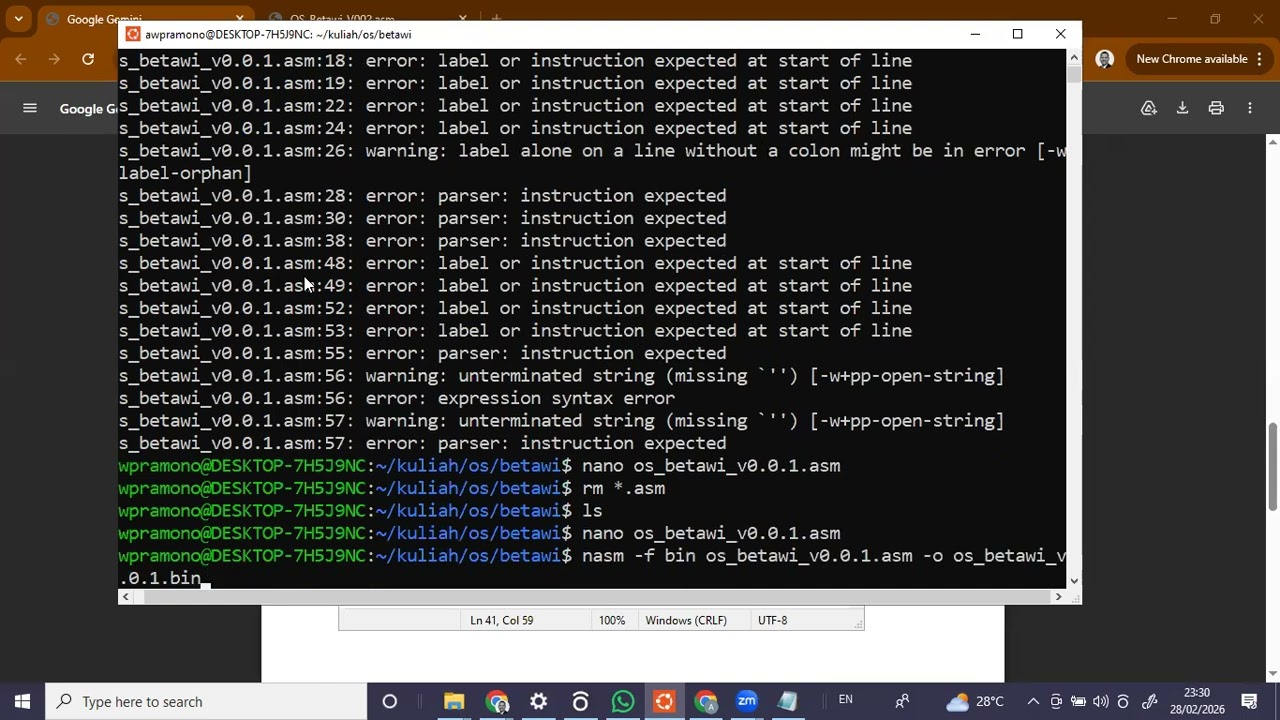
Task: Close the OS_Betawi asm tab
Action: tap(462, 19)
